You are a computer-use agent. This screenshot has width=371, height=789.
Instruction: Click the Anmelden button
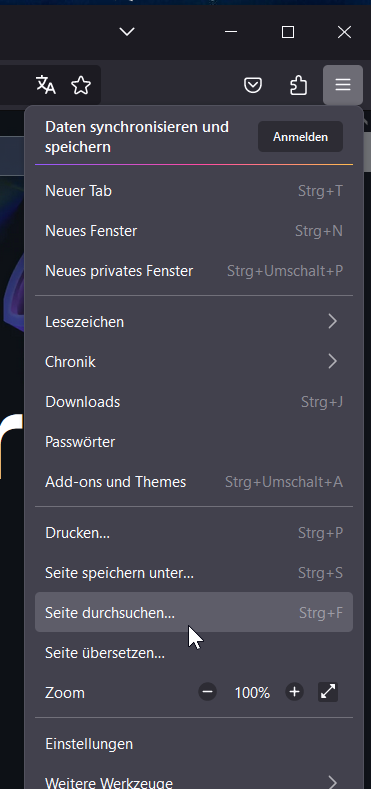pos(301,136)
